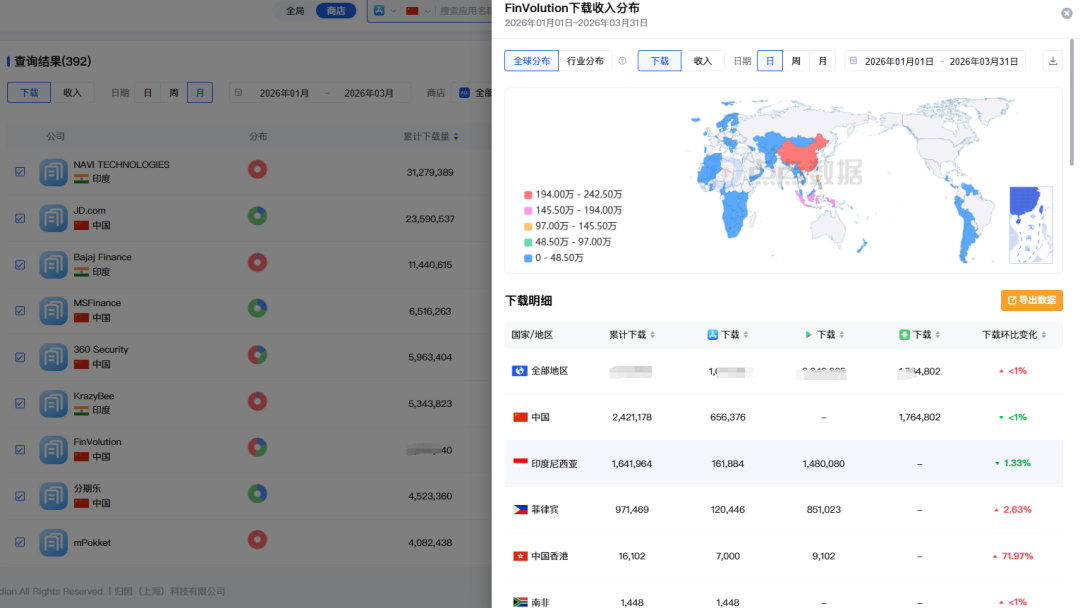Toggle FinVolution row checkbox
The width and height of the screenshot is (1080, 608).
20,450
